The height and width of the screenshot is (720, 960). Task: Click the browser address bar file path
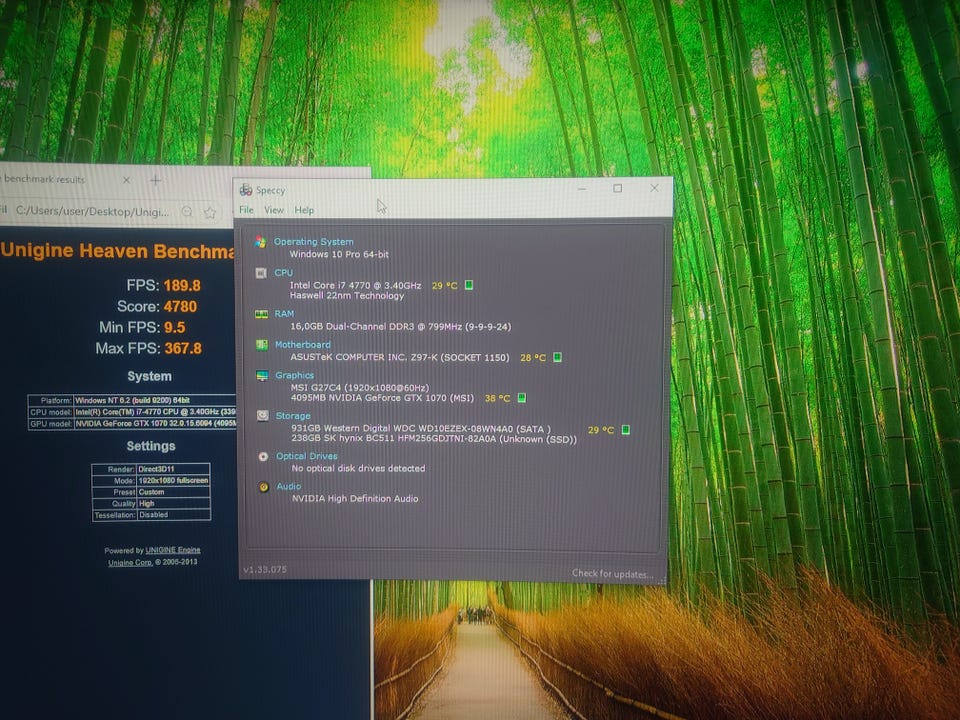[x=90, y=212]
